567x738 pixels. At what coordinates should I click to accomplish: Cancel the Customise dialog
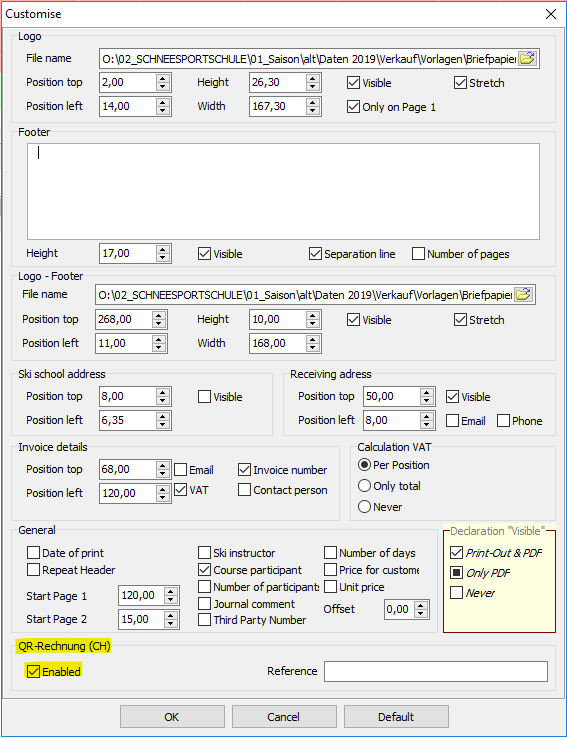pyautogui.click(x=284, y=717)
